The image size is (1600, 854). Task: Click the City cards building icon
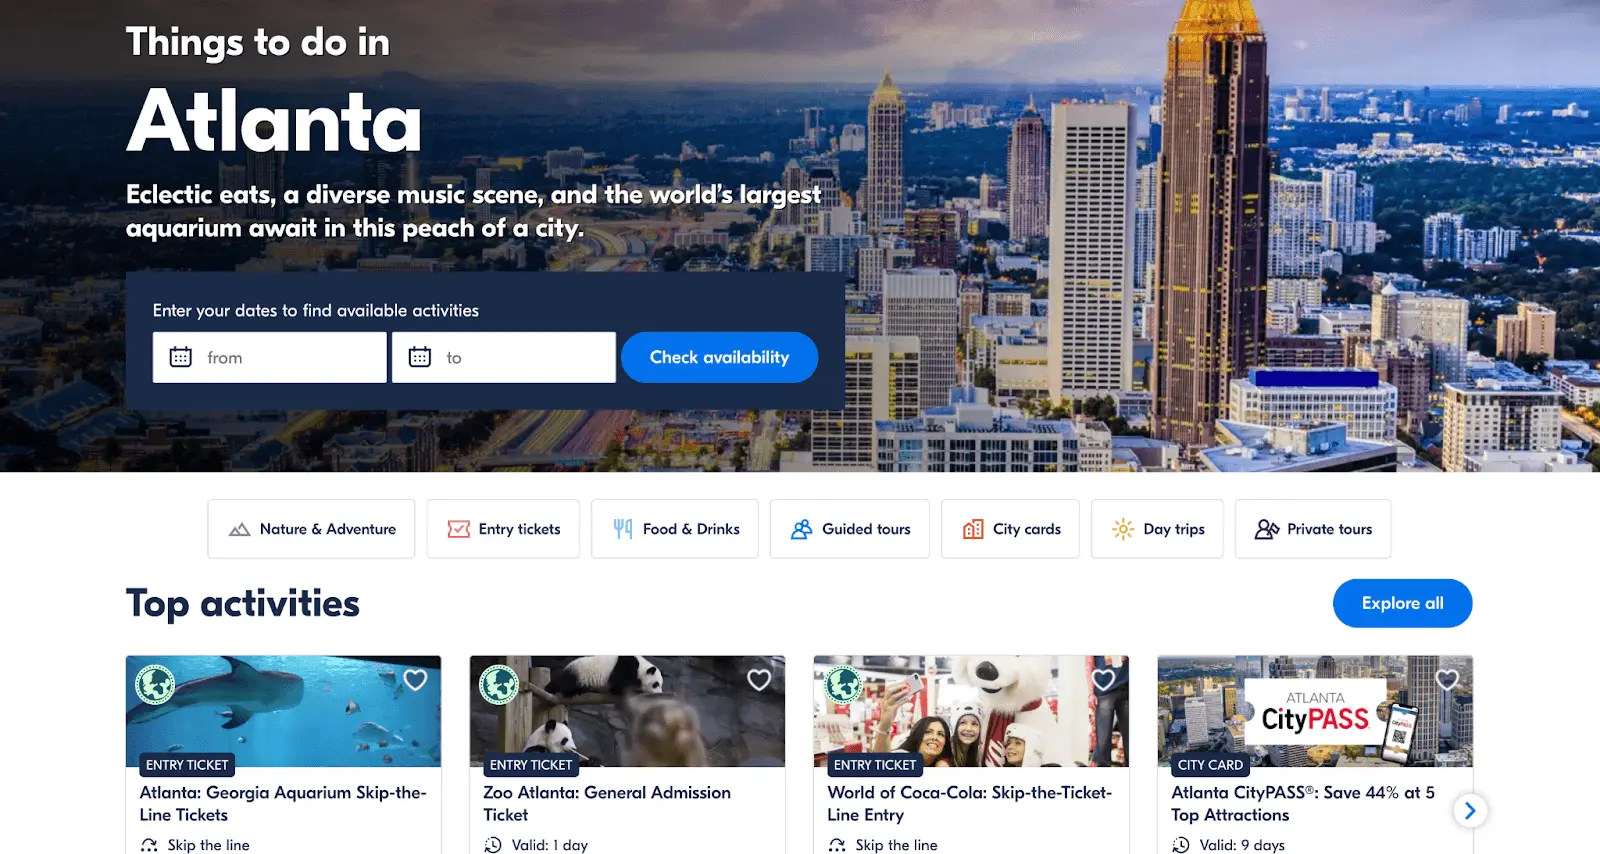coord(973,529)
